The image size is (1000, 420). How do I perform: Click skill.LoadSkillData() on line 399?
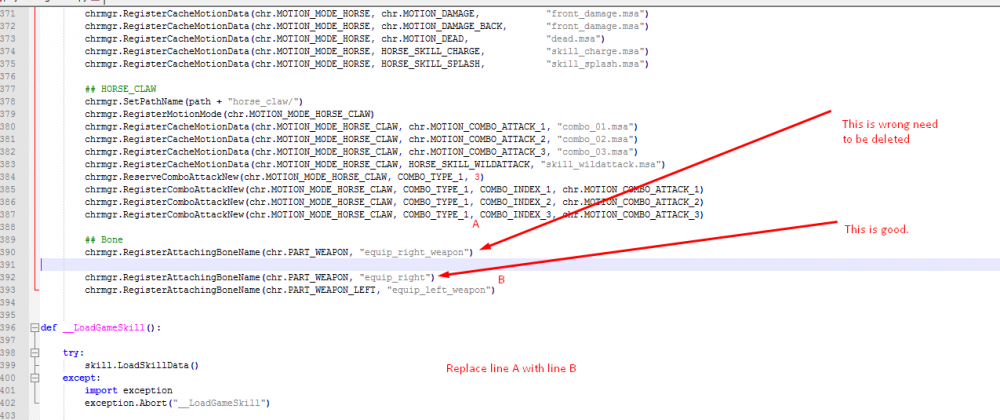(142, 366)
